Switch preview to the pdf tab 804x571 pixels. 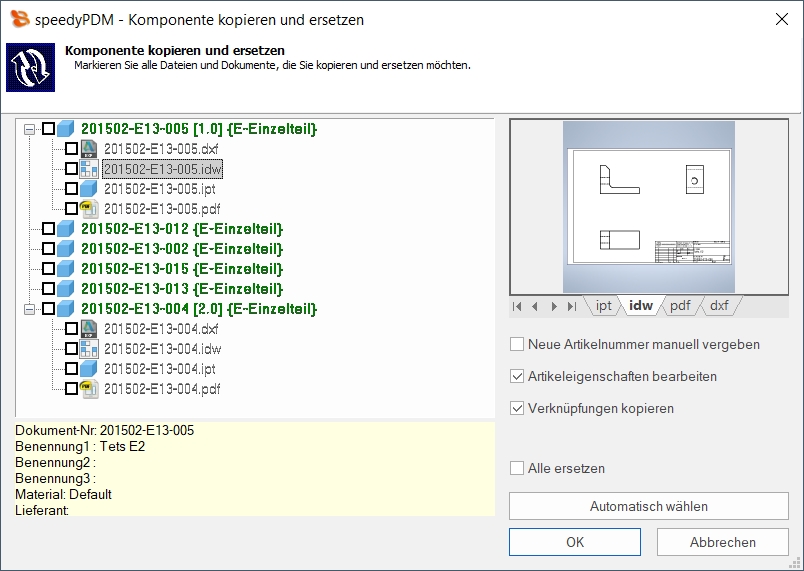[x=680, y=306]
